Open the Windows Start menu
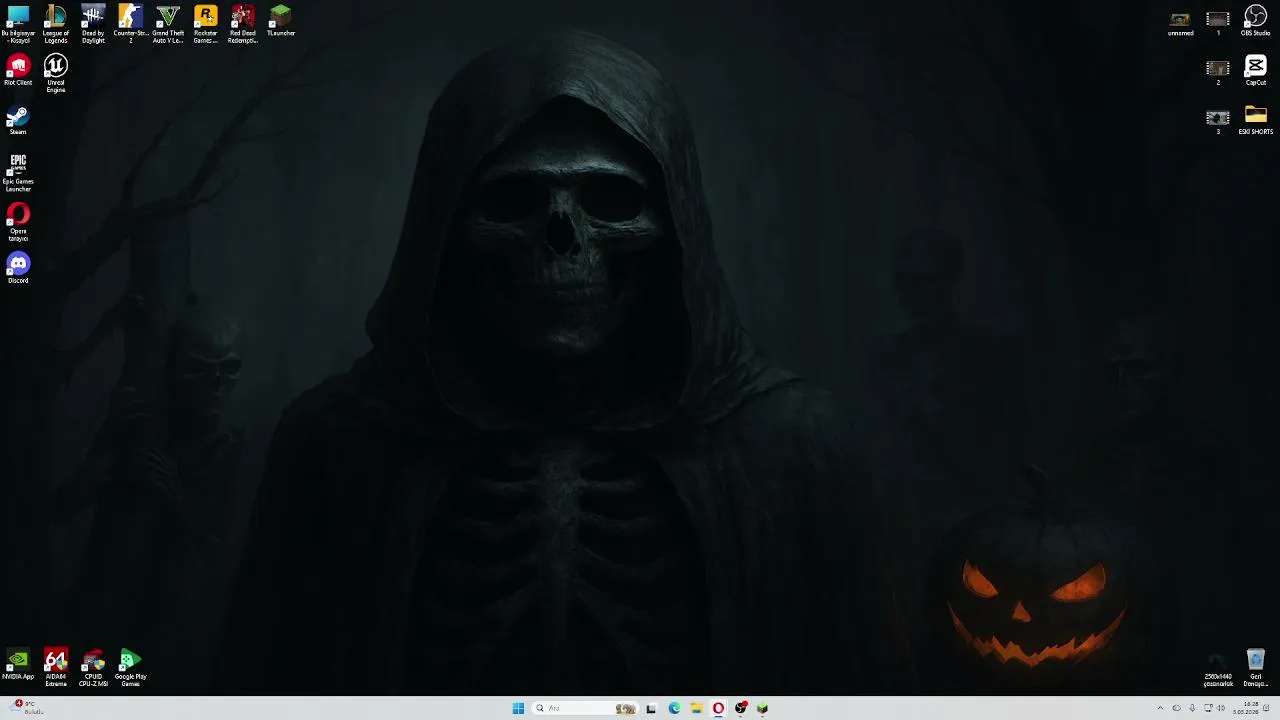The image size is (1280, 720). pos(518,708)
